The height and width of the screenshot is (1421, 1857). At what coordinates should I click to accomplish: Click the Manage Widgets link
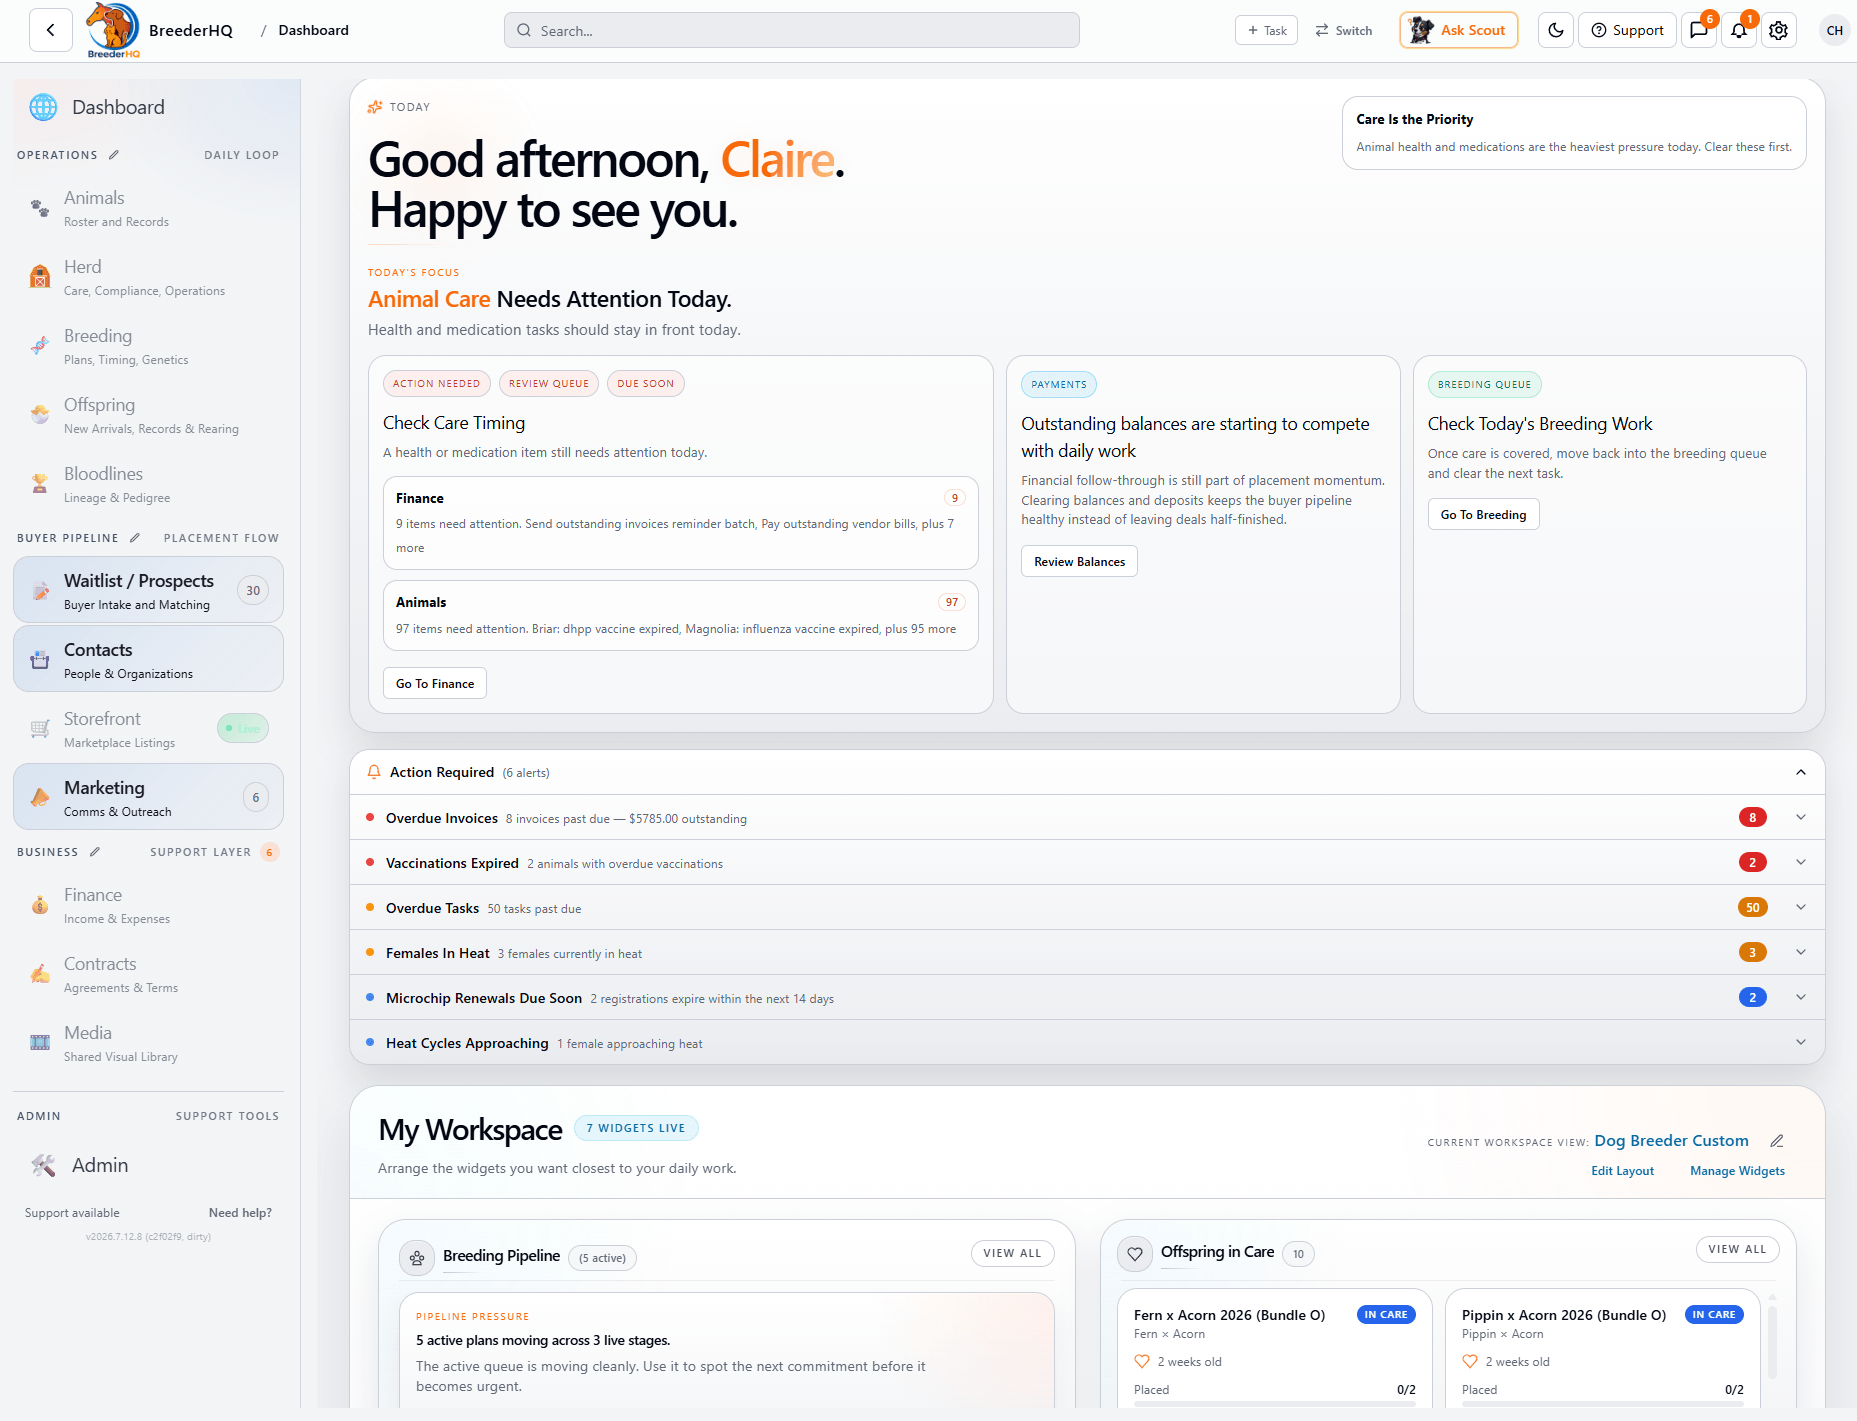[x=1737, y=1171]
